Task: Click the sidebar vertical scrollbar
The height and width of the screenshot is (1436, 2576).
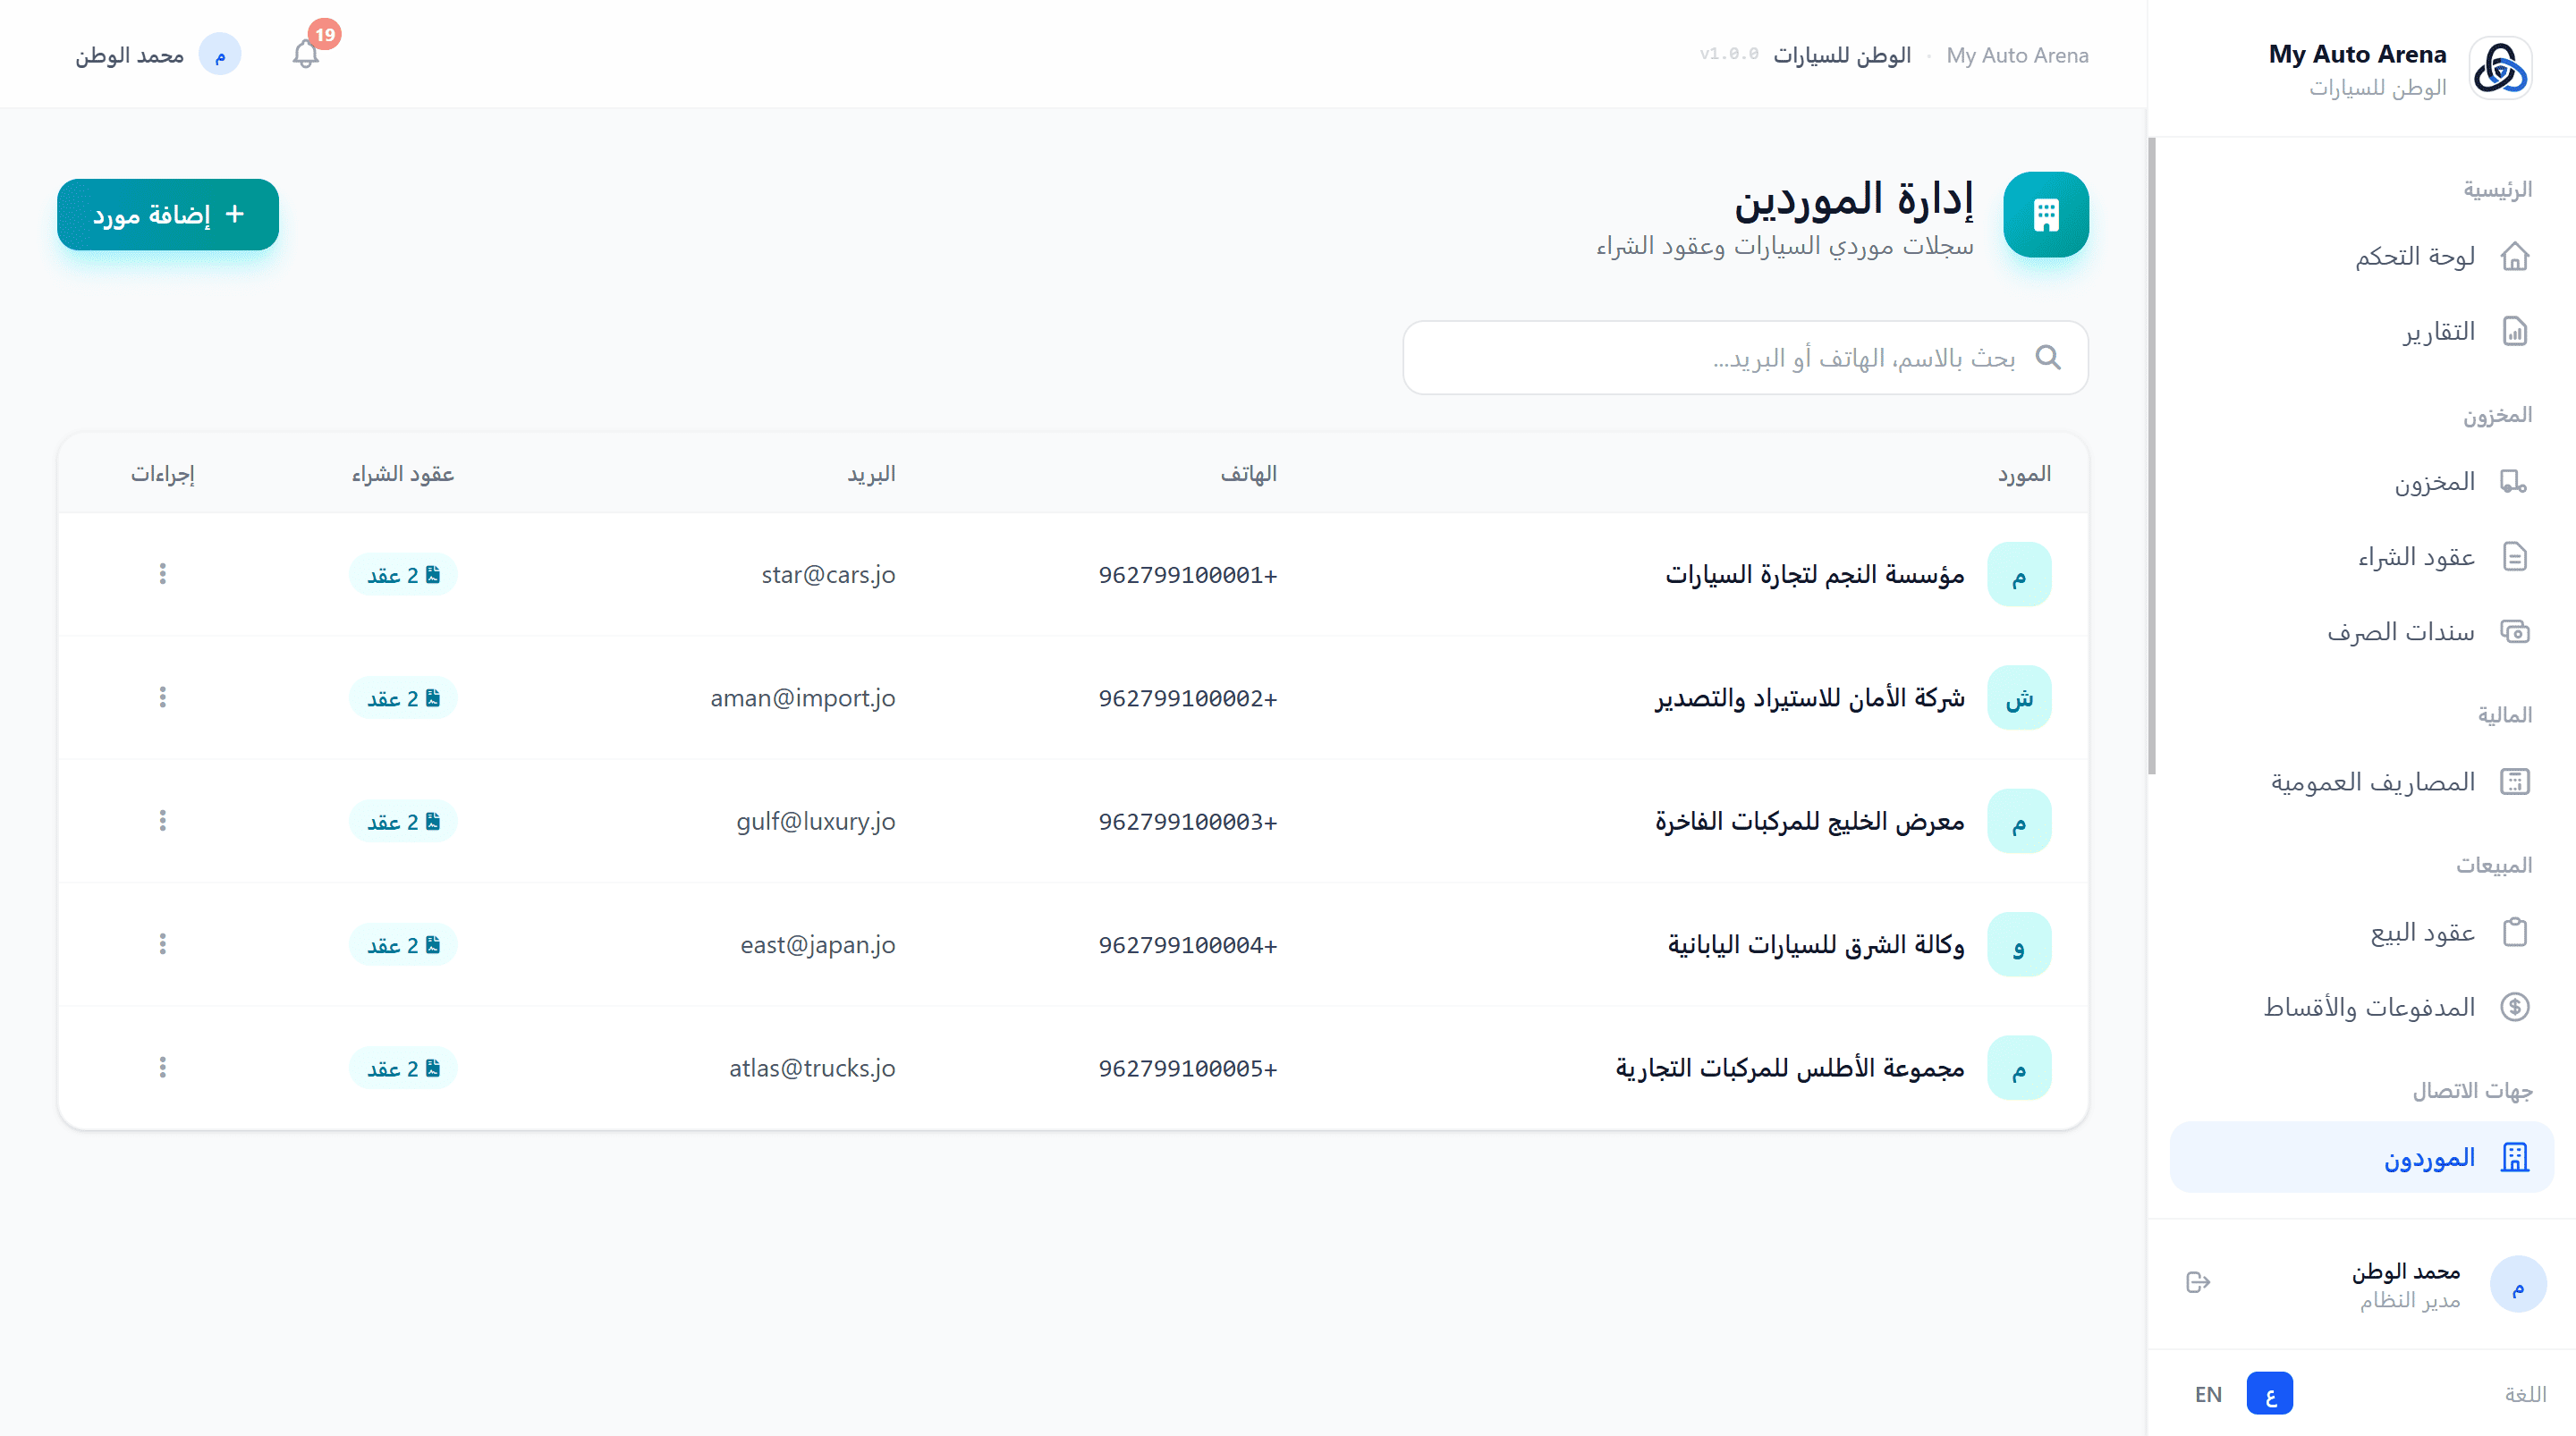Action: (2152, 456)
